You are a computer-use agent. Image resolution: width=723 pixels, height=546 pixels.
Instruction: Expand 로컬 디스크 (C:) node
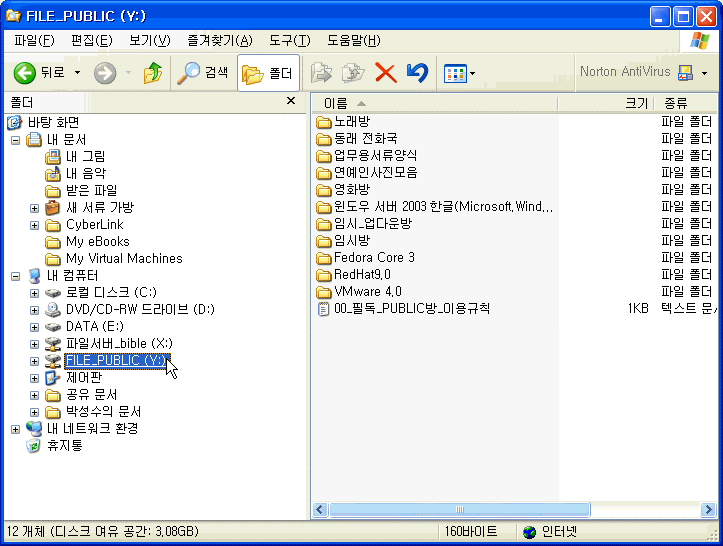click(x=35, y=293)
